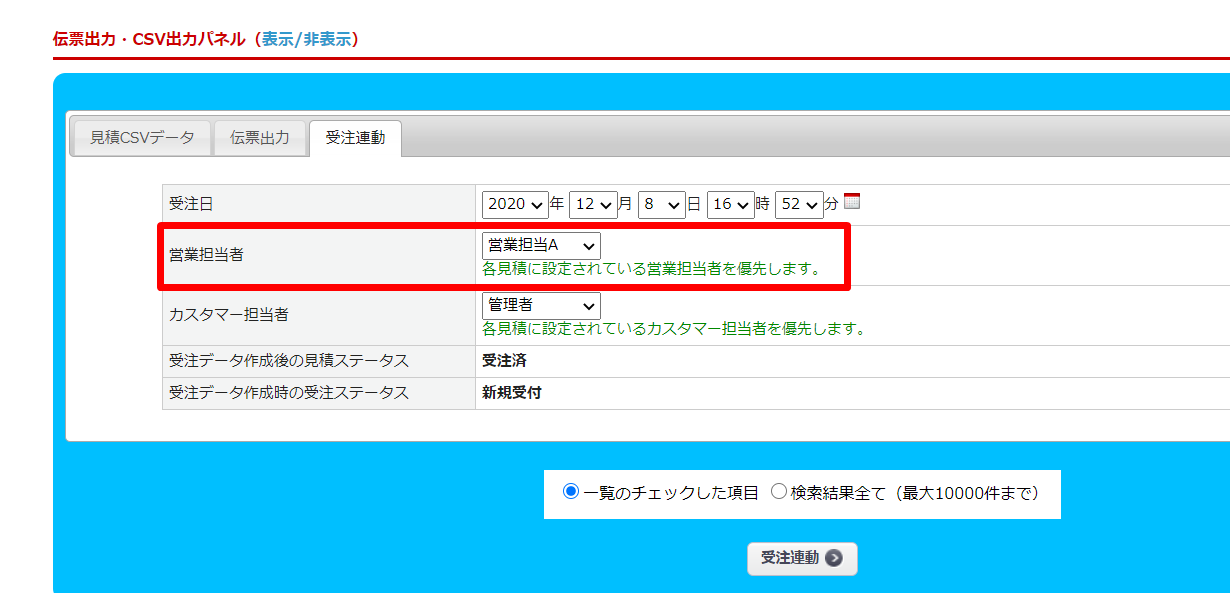Click the 受注連動 submit button

(x=802, y=558)
